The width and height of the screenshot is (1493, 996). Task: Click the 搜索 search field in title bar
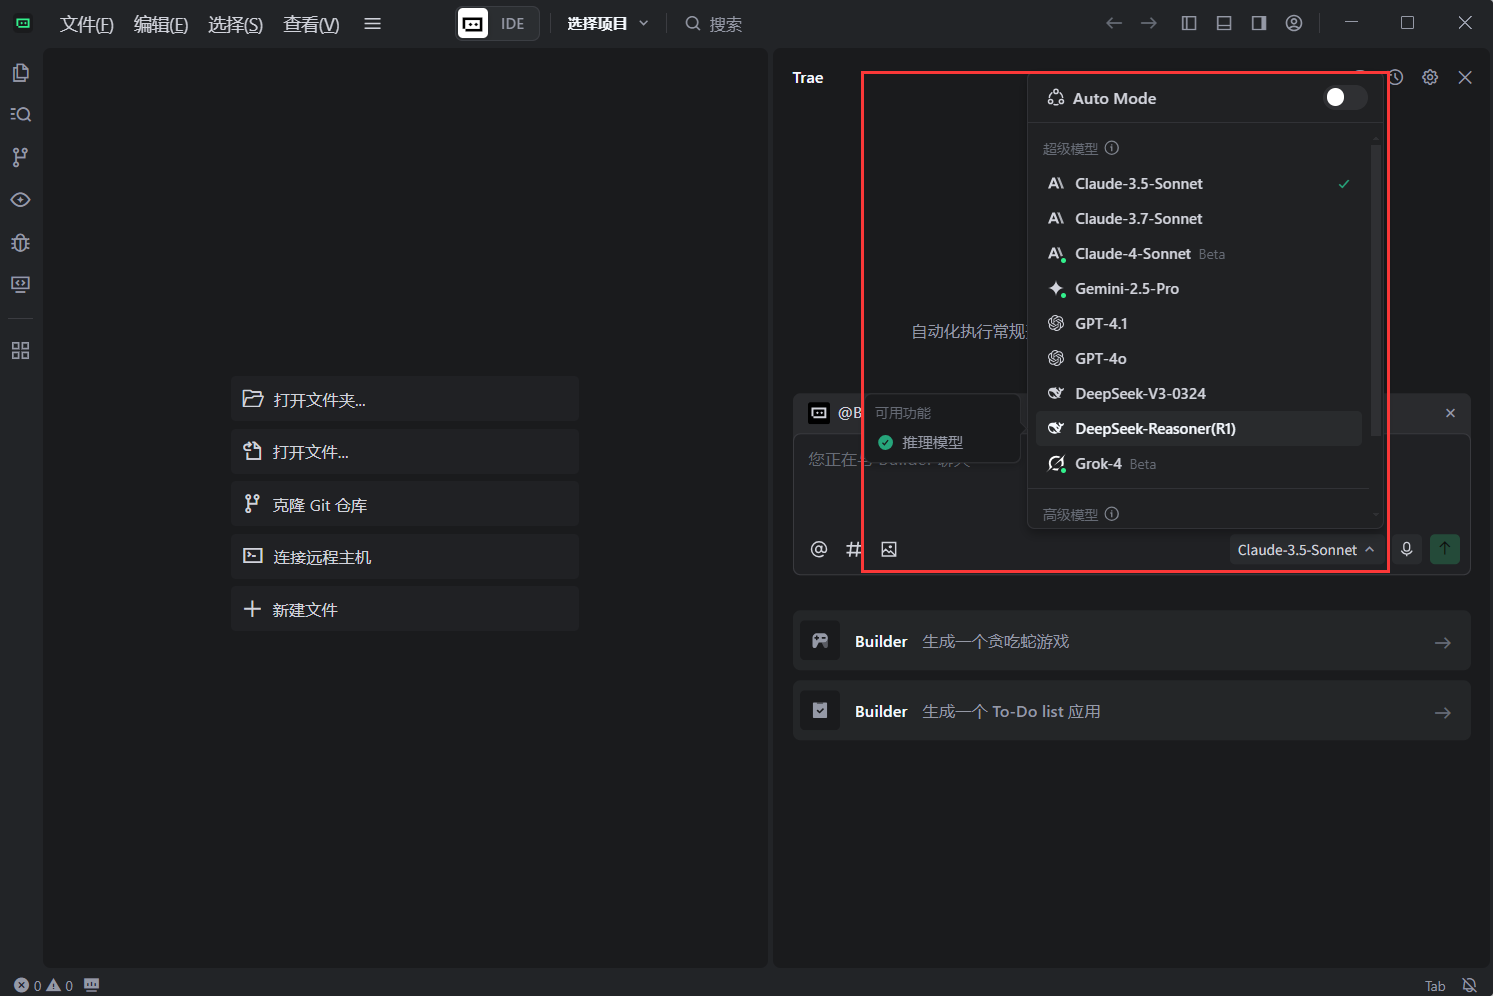coord(725,24)
